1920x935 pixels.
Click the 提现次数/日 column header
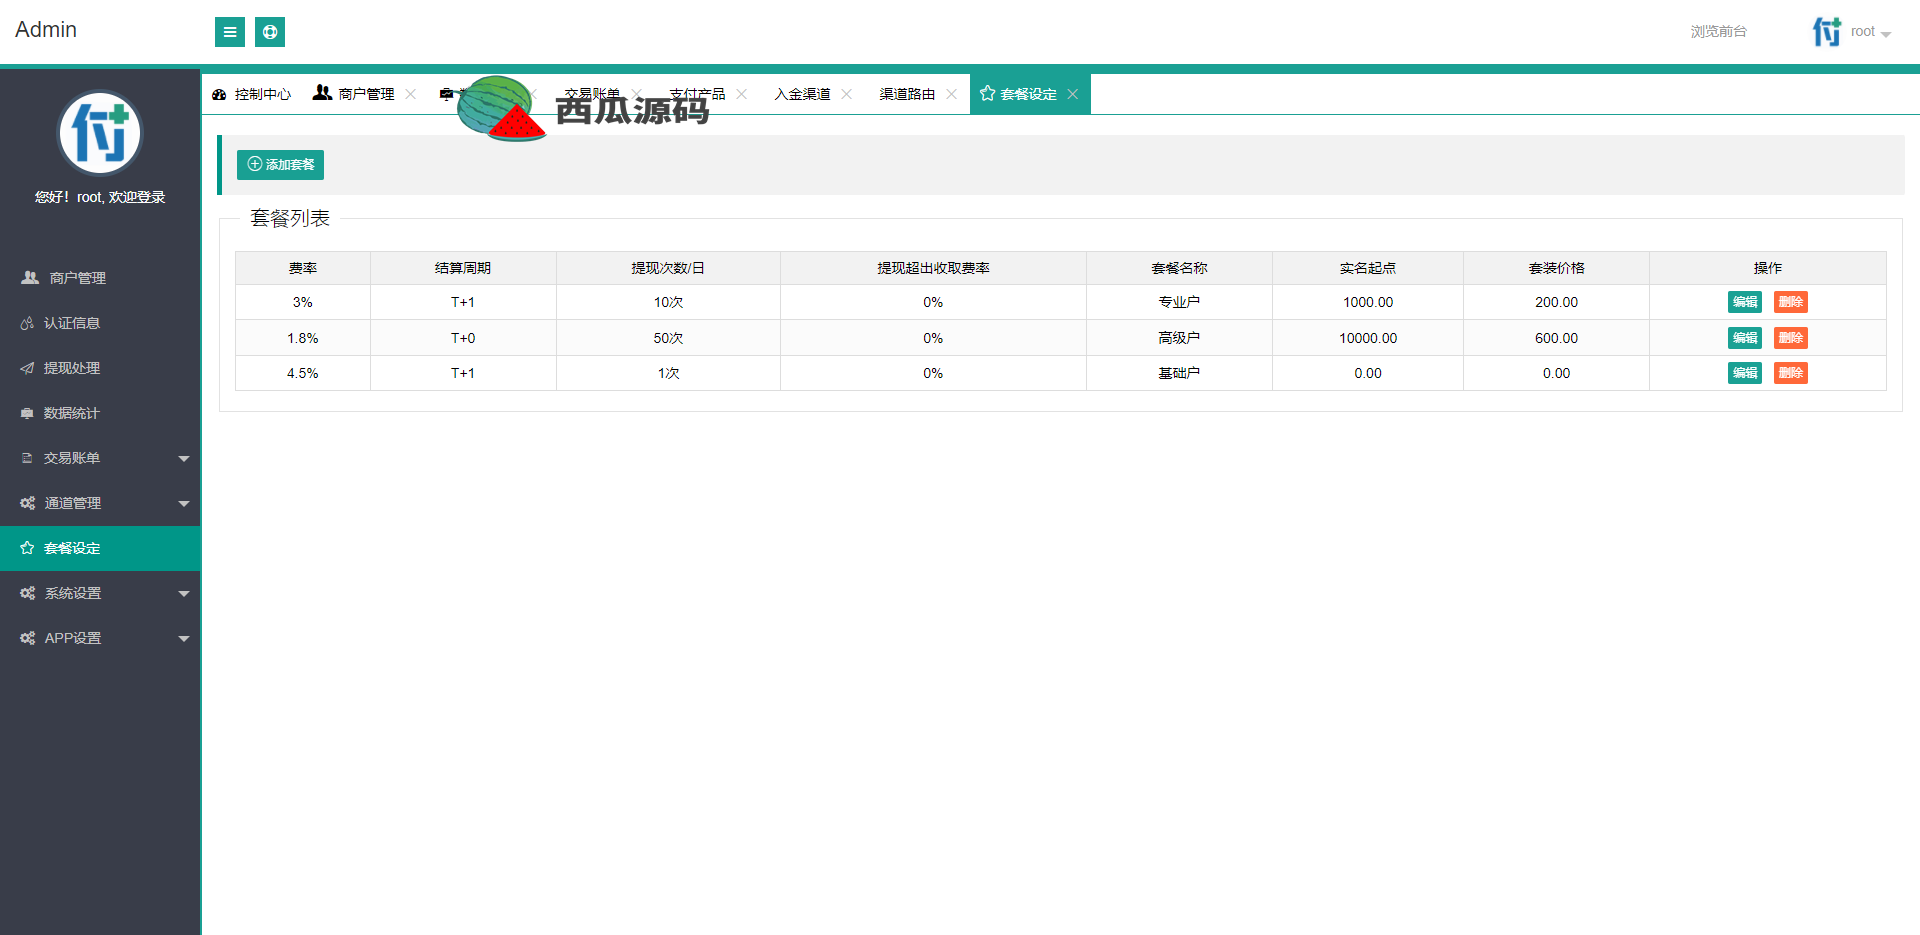tap(668, 268)
